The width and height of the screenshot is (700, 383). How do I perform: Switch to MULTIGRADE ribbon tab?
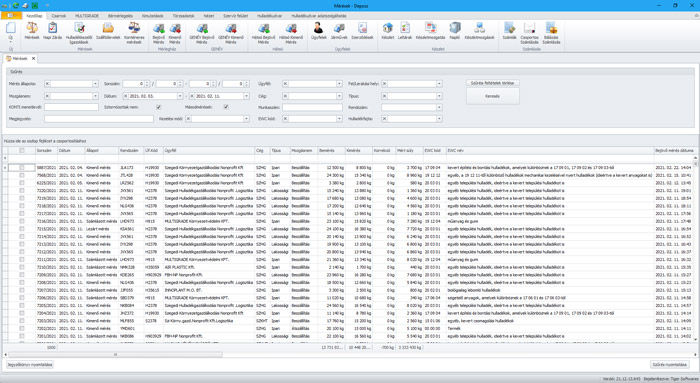tap(87, 16)
